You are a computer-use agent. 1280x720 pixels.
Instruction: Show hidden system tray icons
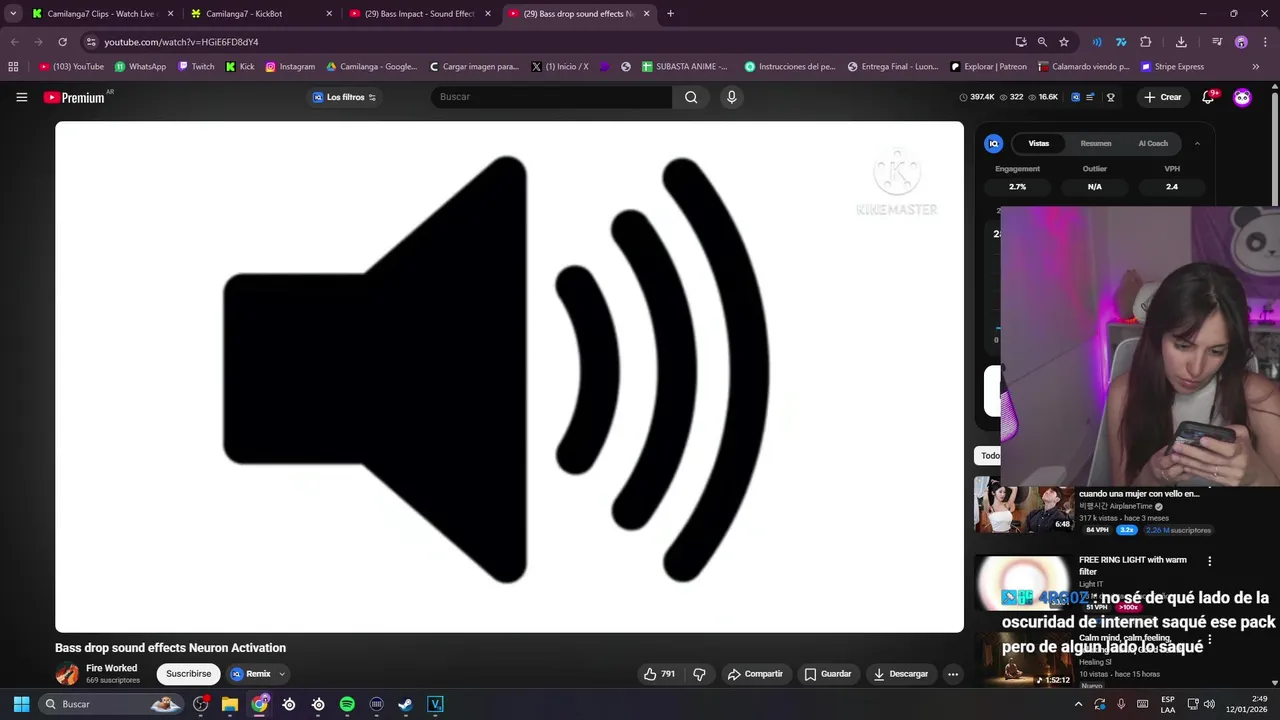coord(1078,704)
